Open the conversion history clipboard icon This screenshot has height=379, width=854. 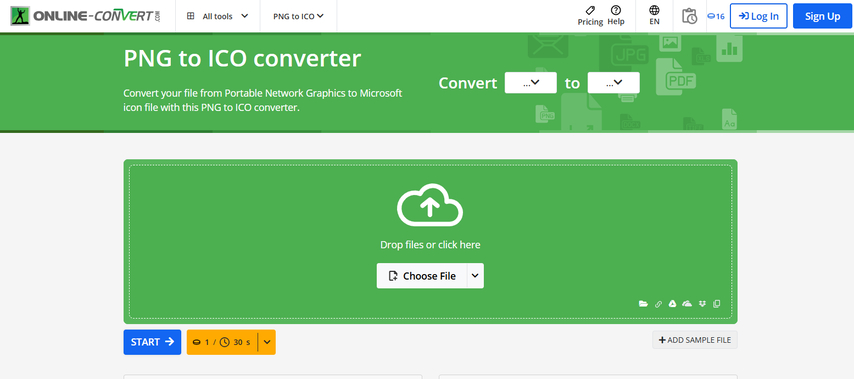[689, 16]
